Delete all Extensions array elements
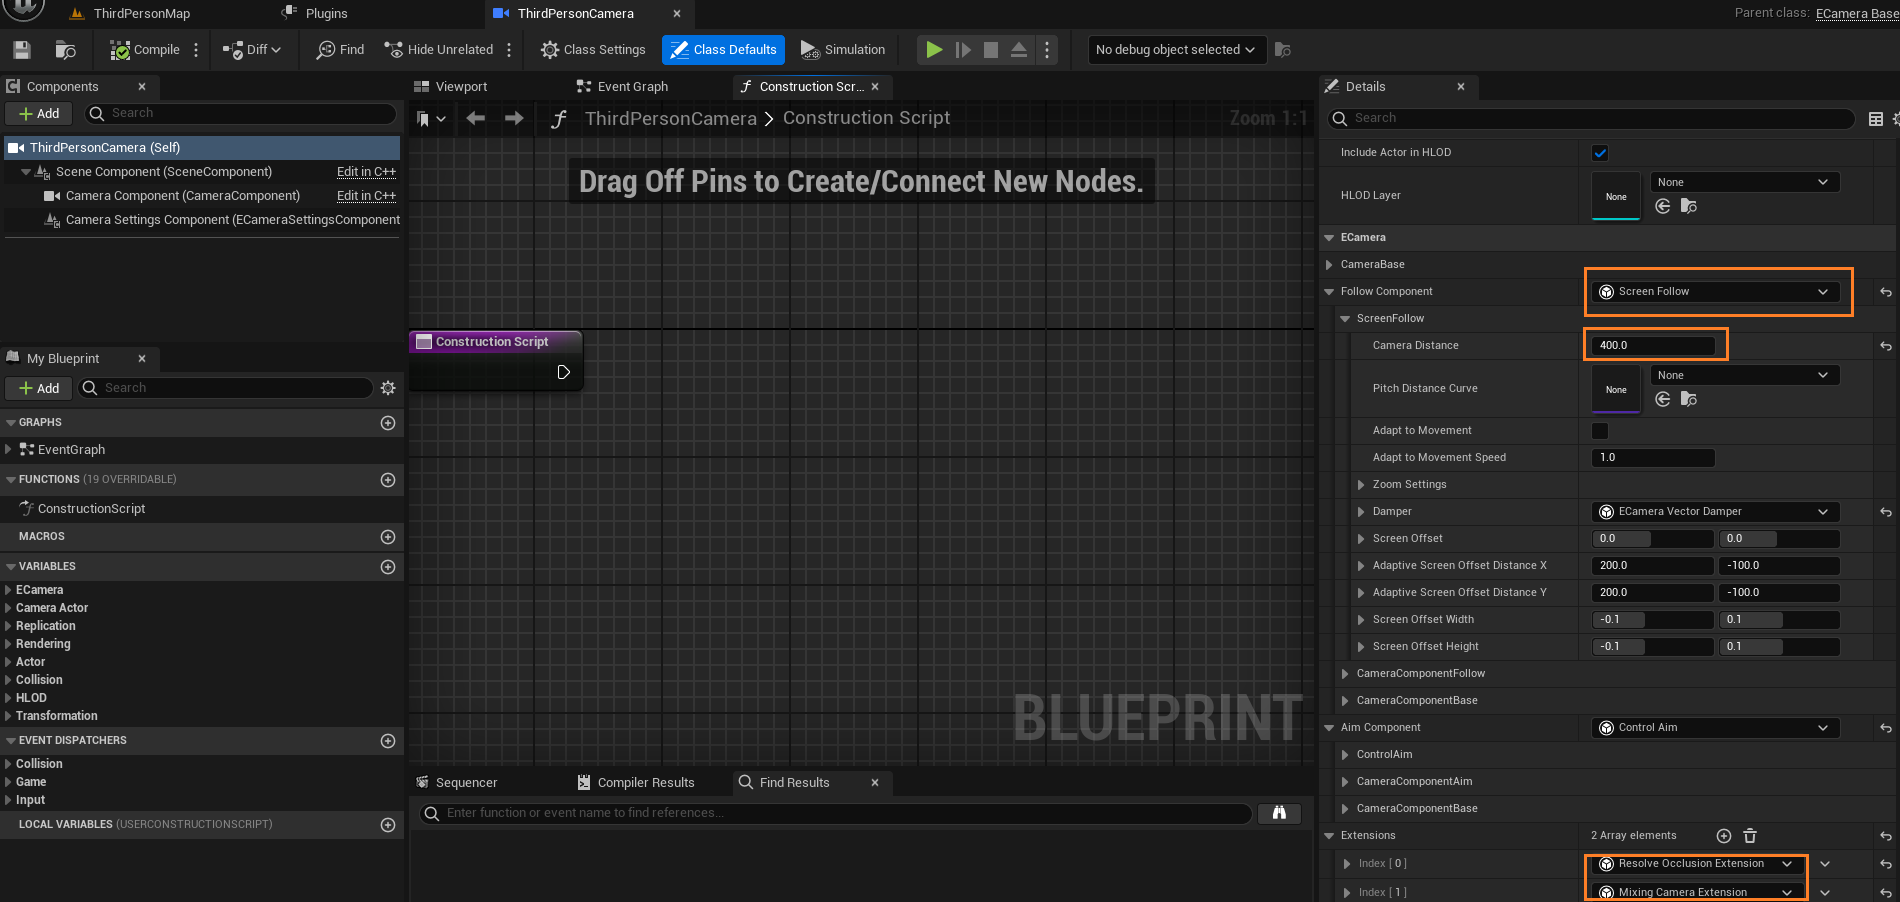Viewport: 1900px width, 902px height. tap(1750, 836)
